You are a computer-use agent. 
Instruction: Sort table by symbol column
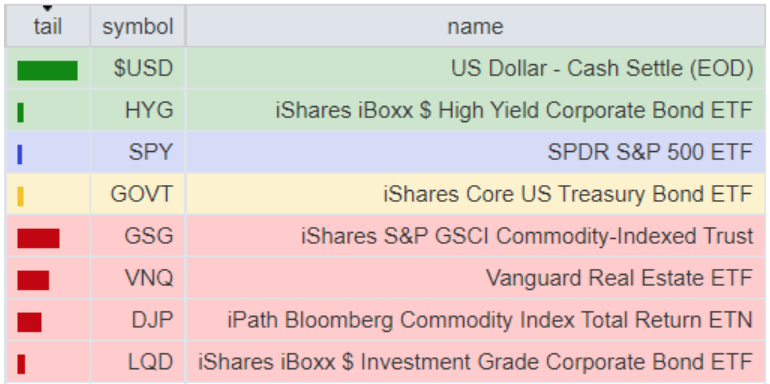coord(138,27)
